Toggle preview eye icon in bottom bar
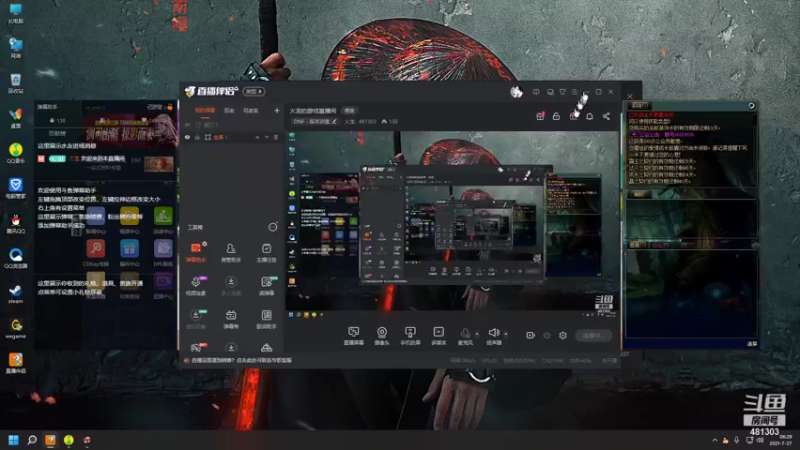 point(547,335)
